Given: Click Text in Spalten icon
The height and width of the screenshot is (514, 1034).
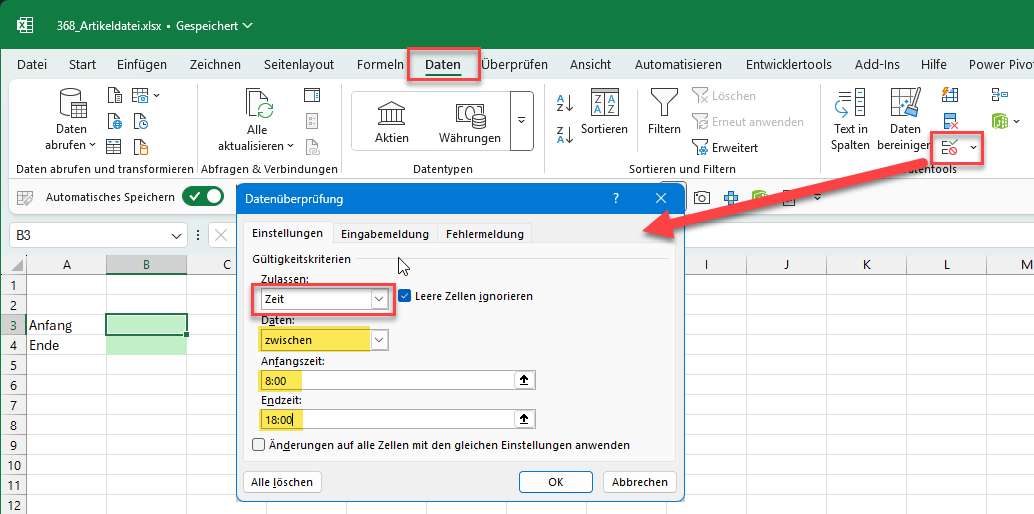Looking at the screenshot, I should click(850, 104).
